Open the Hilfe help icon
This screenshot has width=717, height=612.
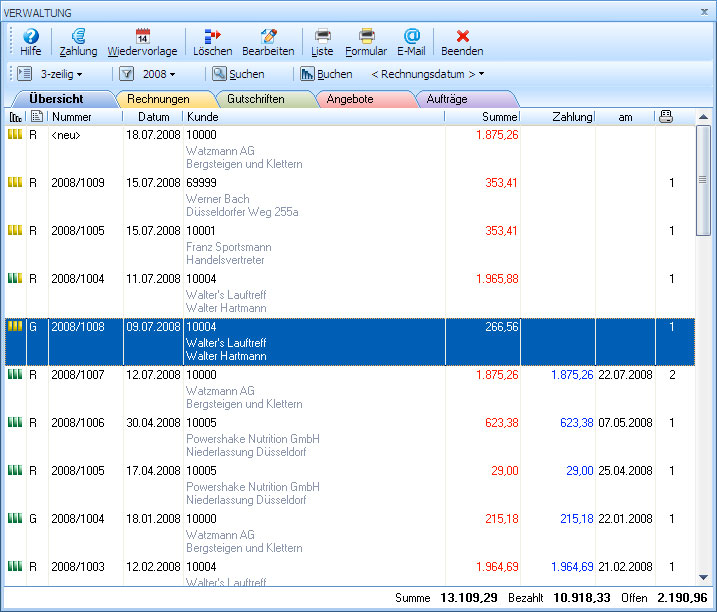click(x=31, y=36)
